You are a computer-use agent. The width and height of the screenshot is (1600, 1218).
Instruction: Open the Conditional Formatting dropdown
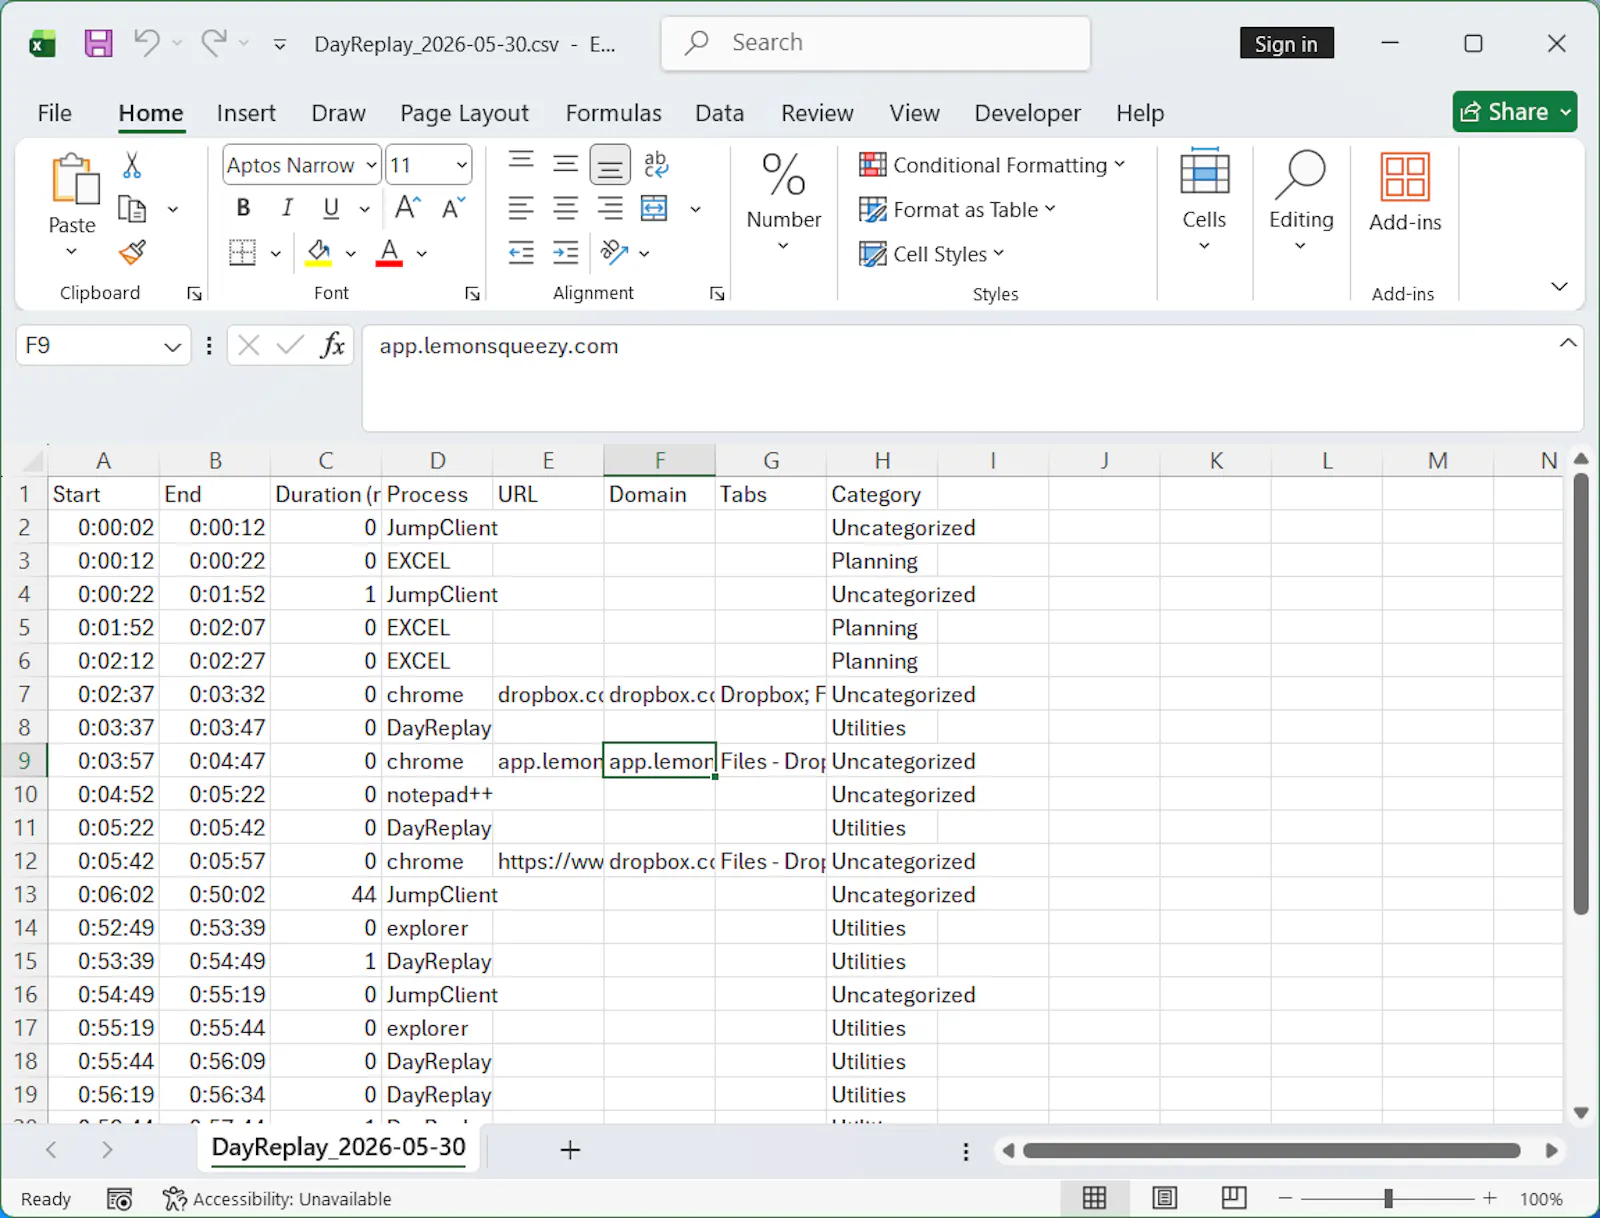(x=992, y=165)
